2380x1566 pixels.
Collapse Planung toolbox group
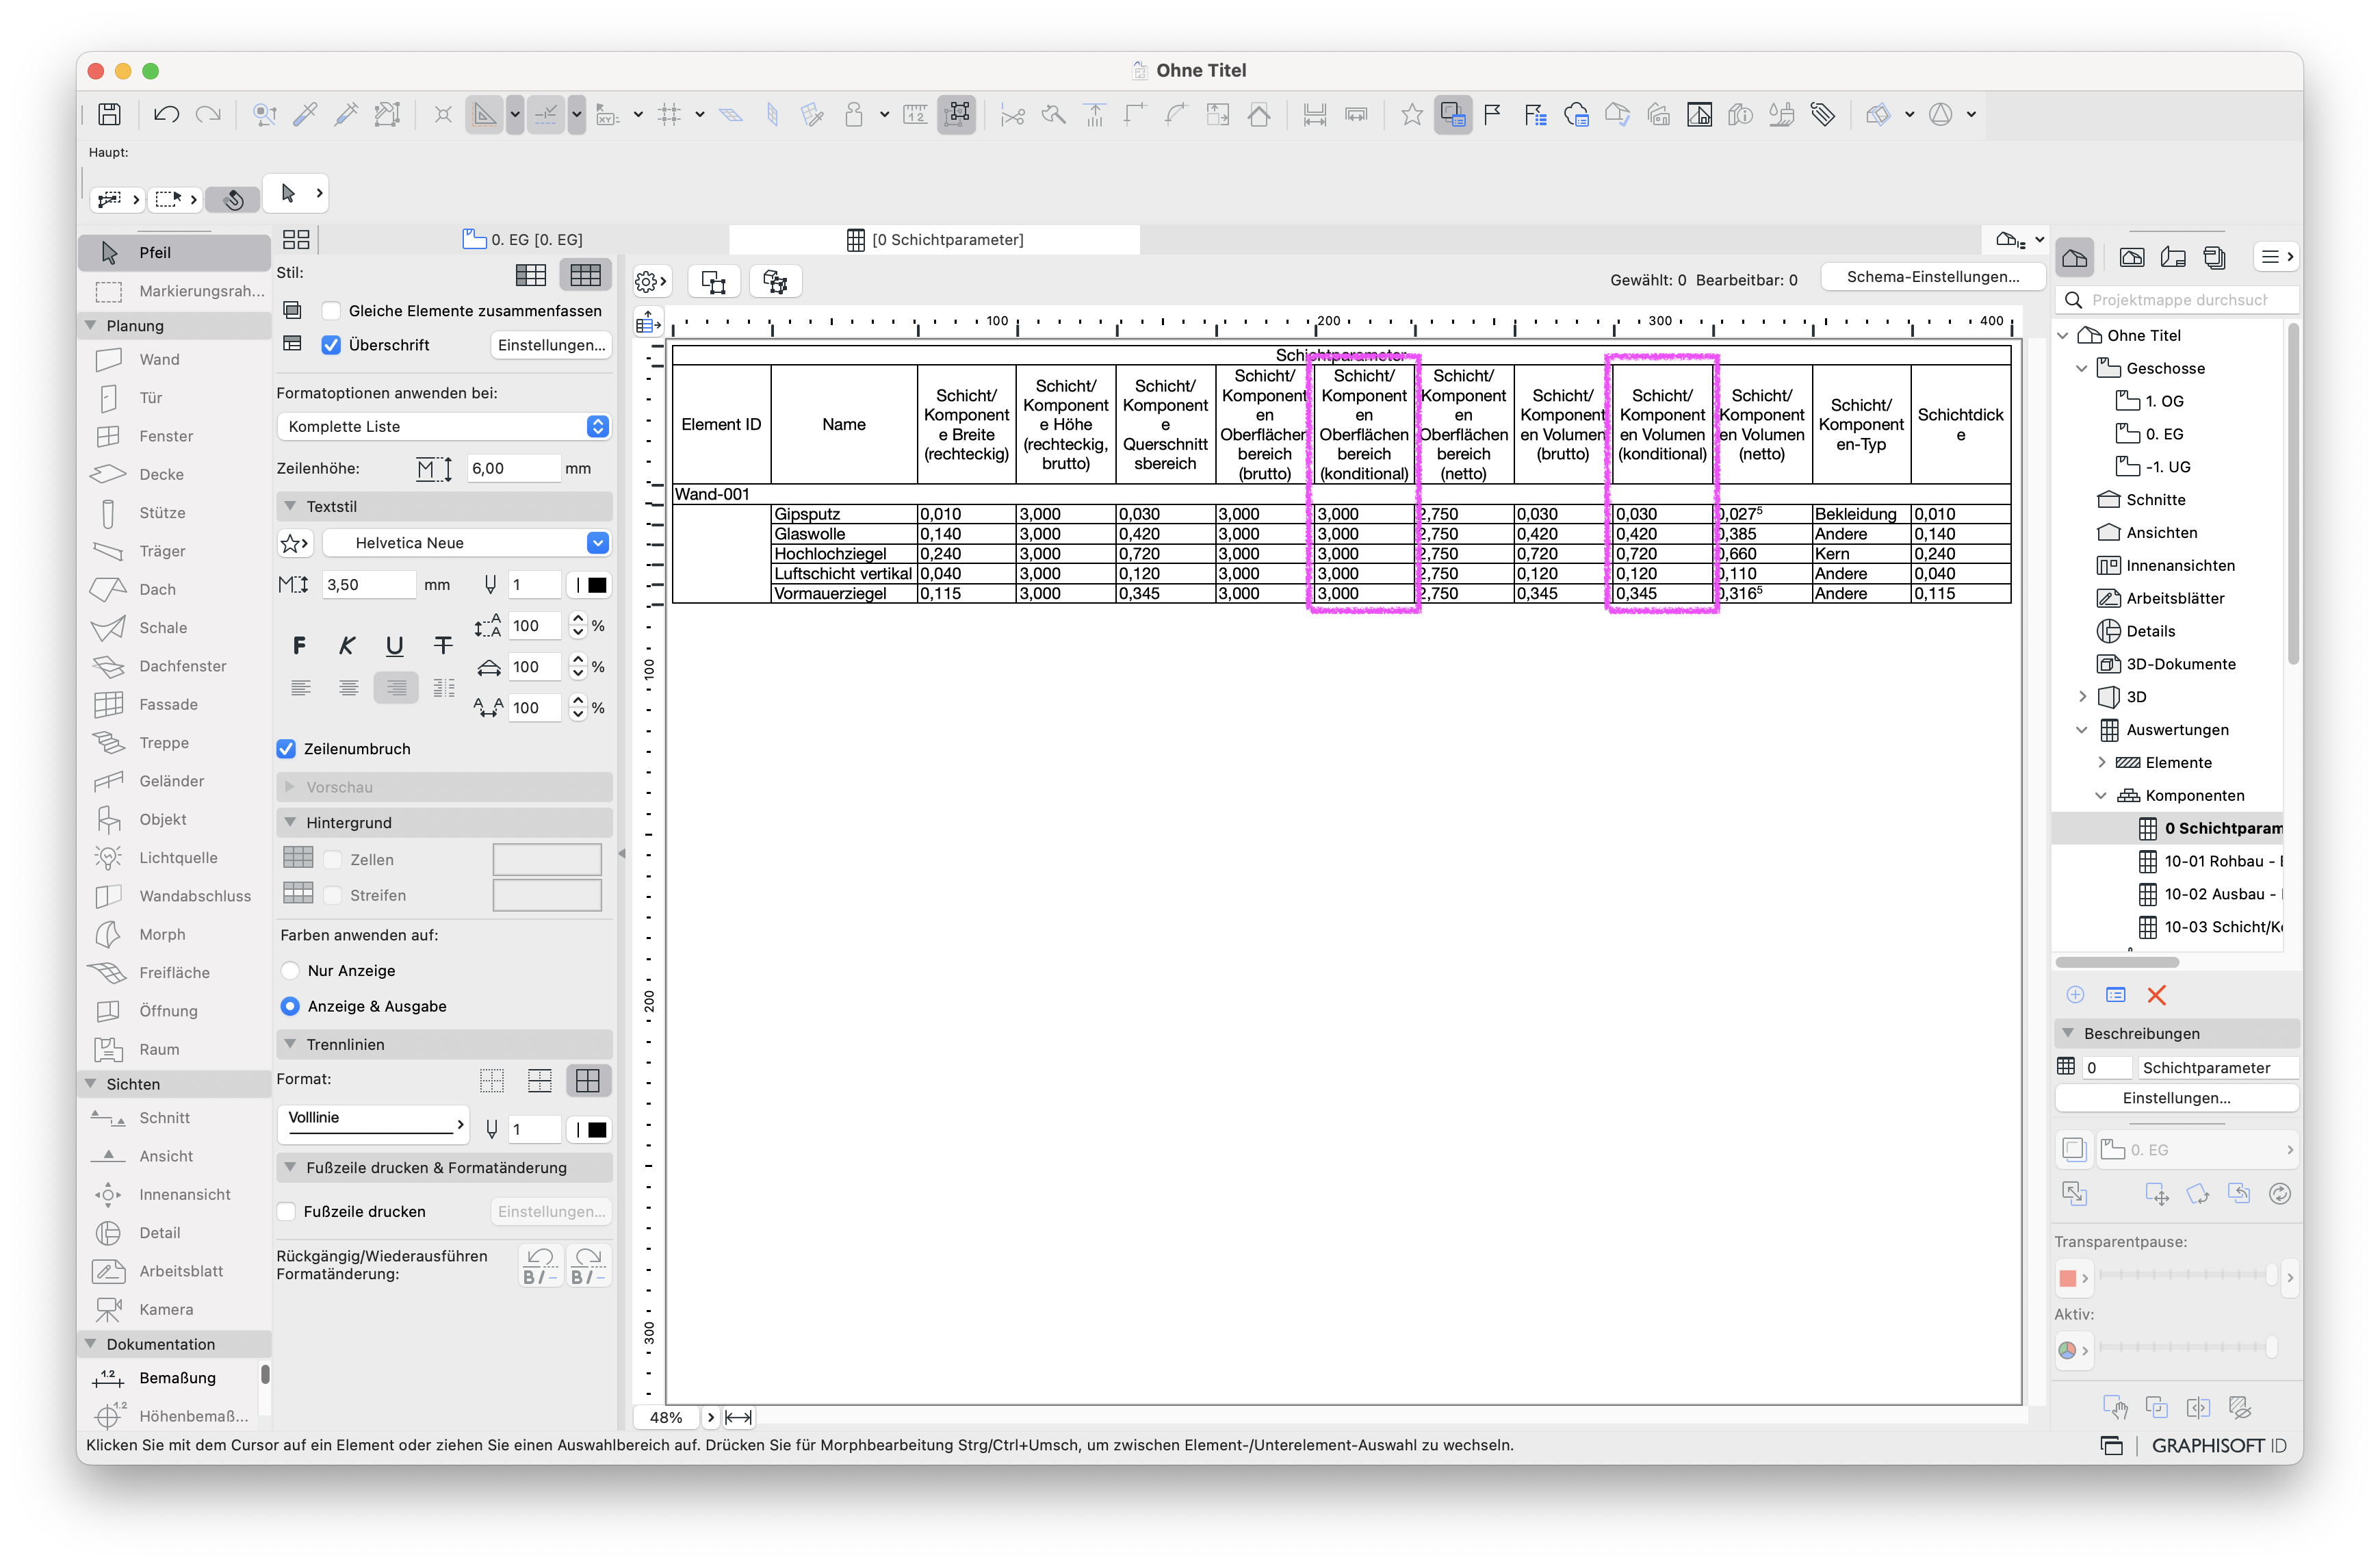click(91, 325)
